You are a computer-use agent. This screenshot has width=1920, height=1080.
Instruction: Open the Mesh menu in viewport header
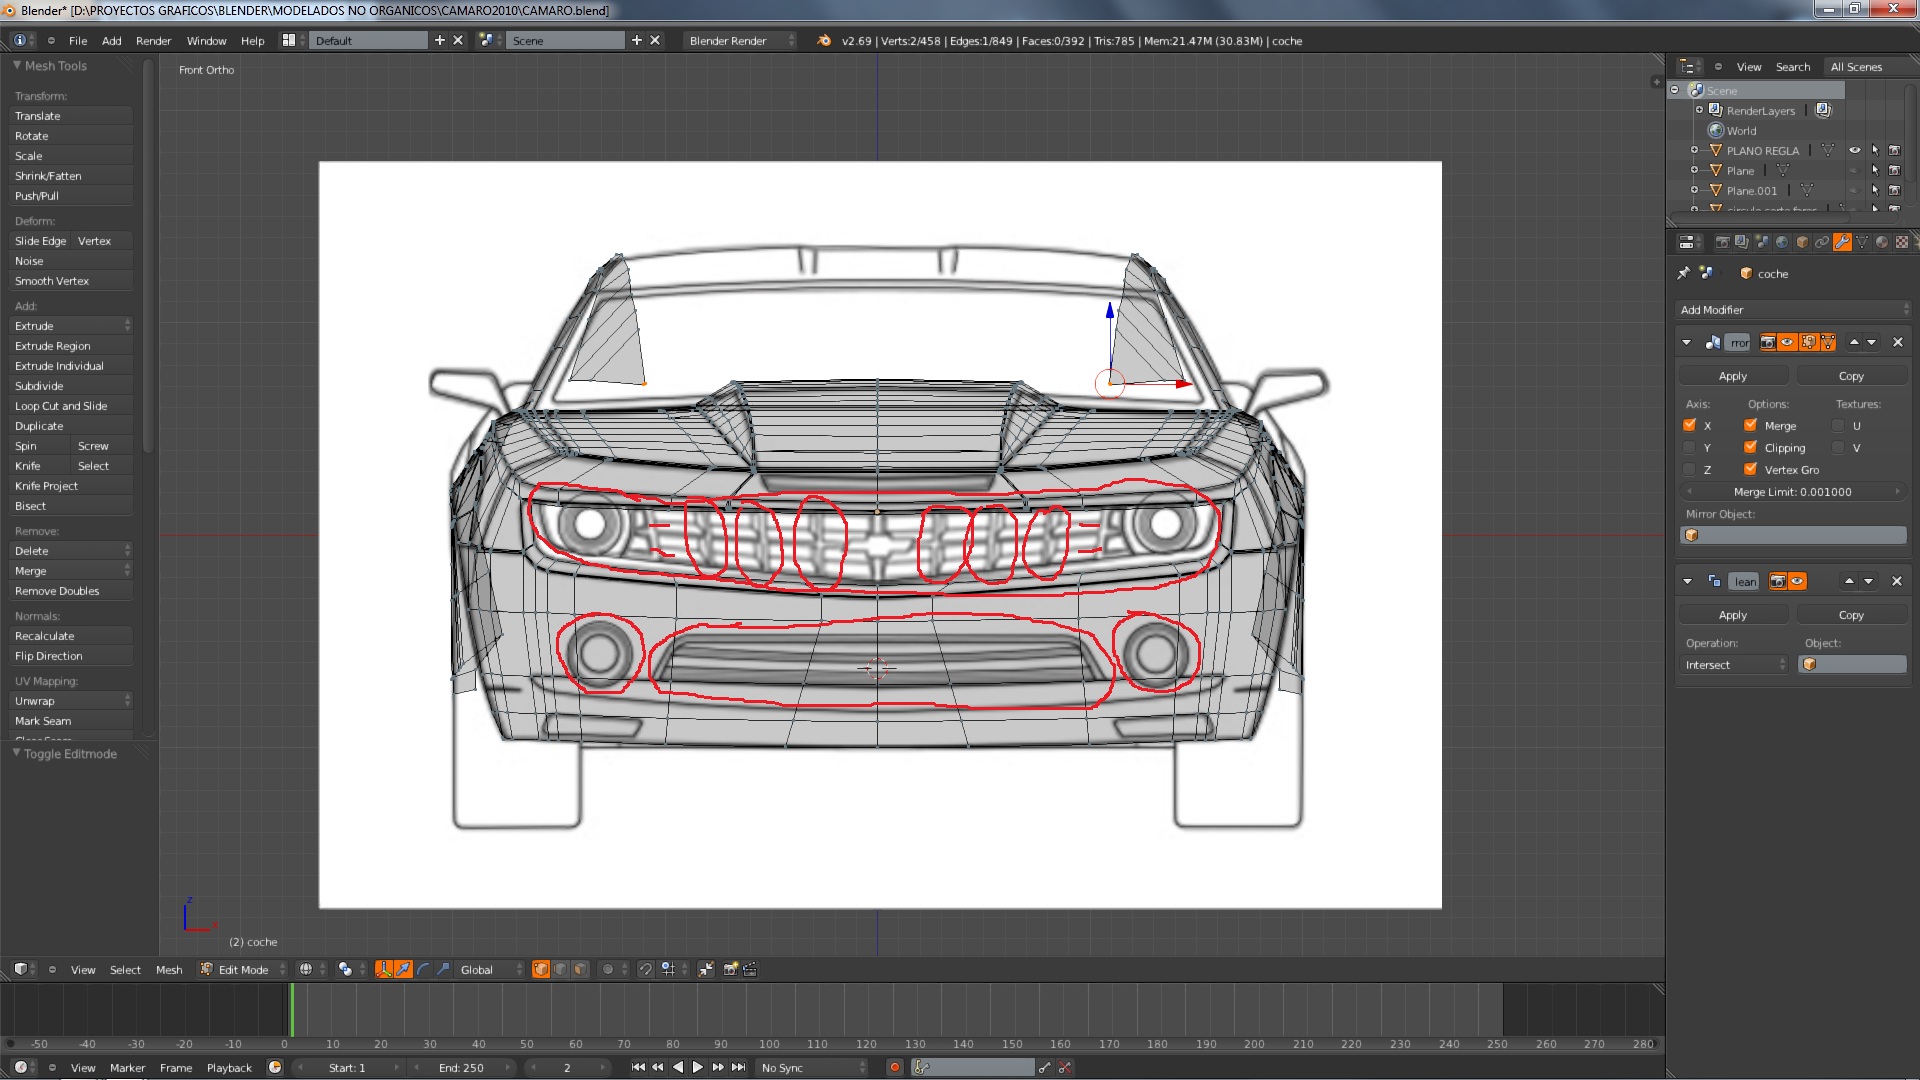169,970
